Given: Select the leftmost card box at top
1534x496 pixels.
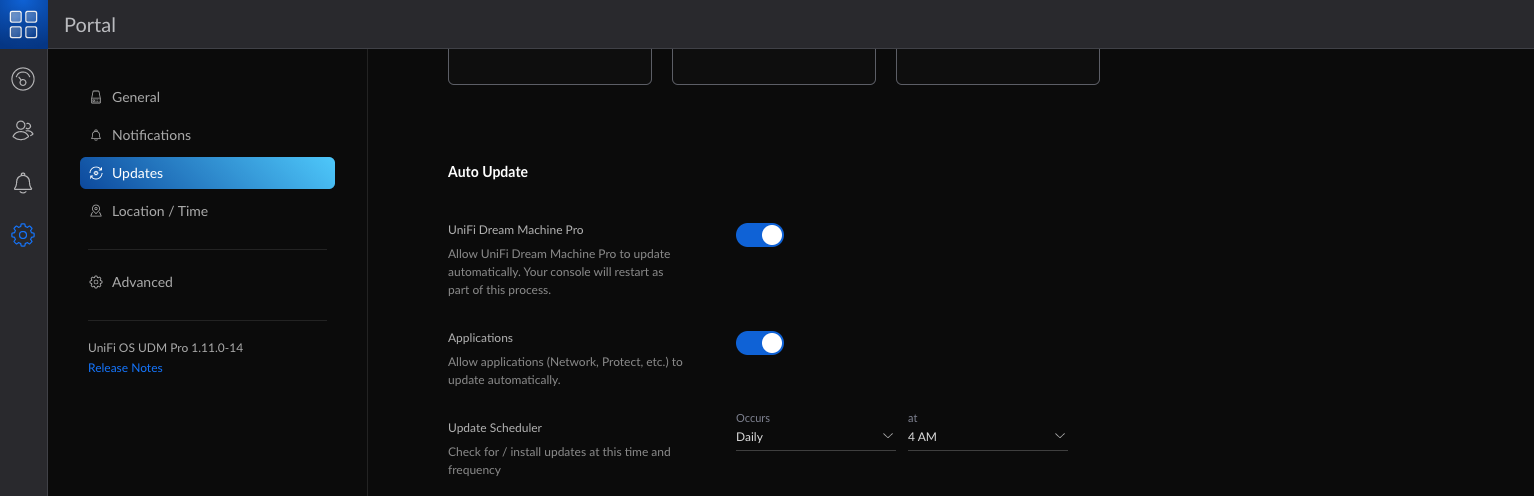Looking at the screenshot, I should pos(550,66).
